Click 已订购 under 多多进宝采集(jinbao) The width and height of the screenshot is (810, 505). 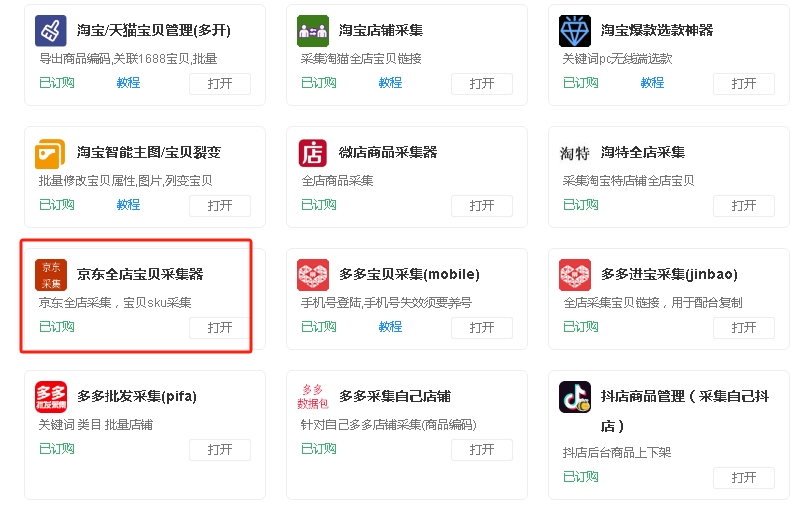[x=581, y=327]
